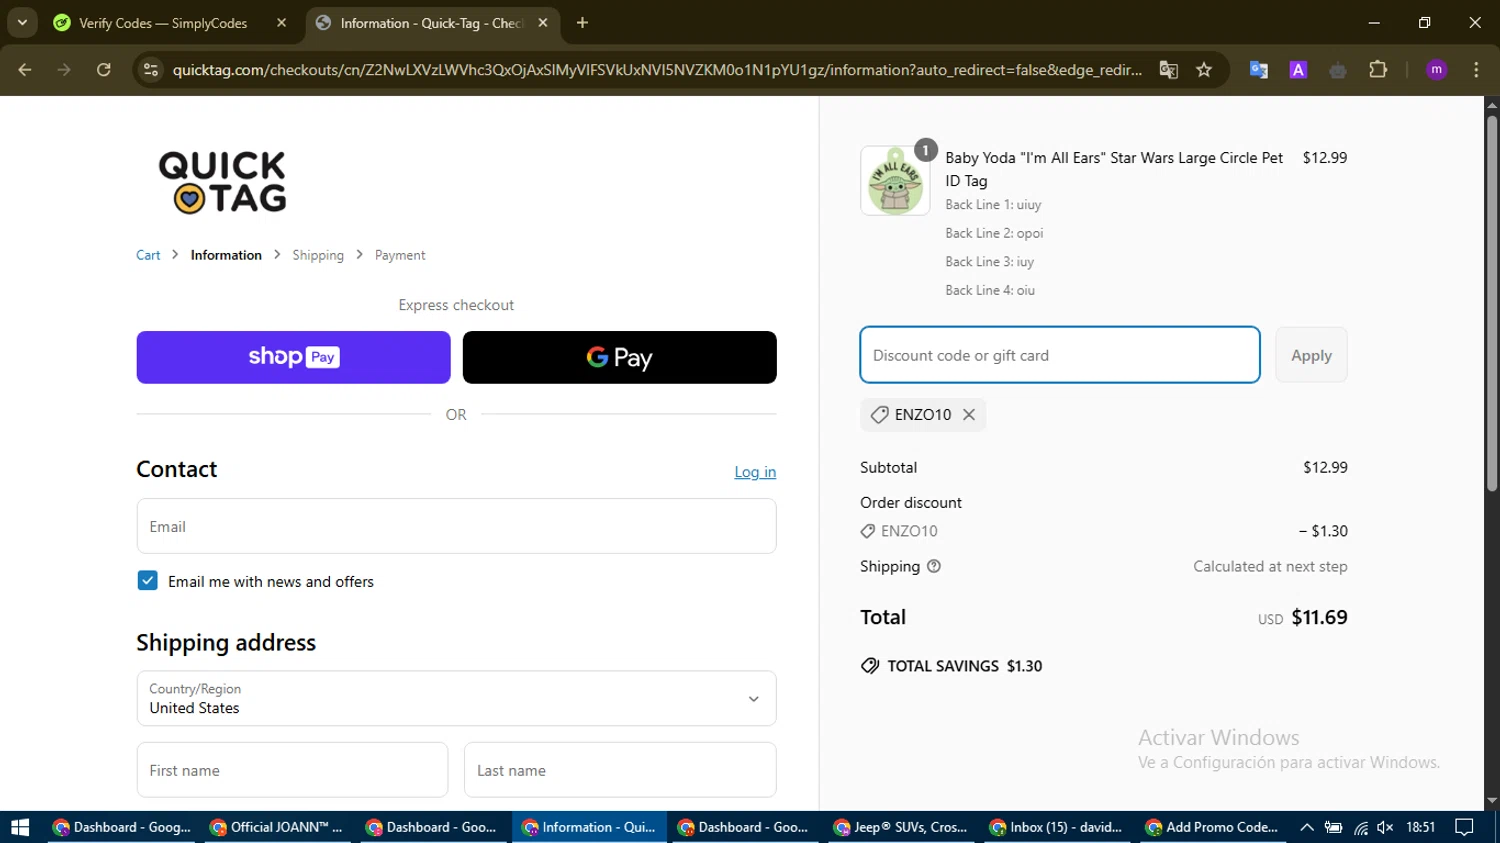Image resolution: width=1500 pixels, height=843 pixels.
Task: Open the Windows Start menu
Action: [x=20, y=827]
